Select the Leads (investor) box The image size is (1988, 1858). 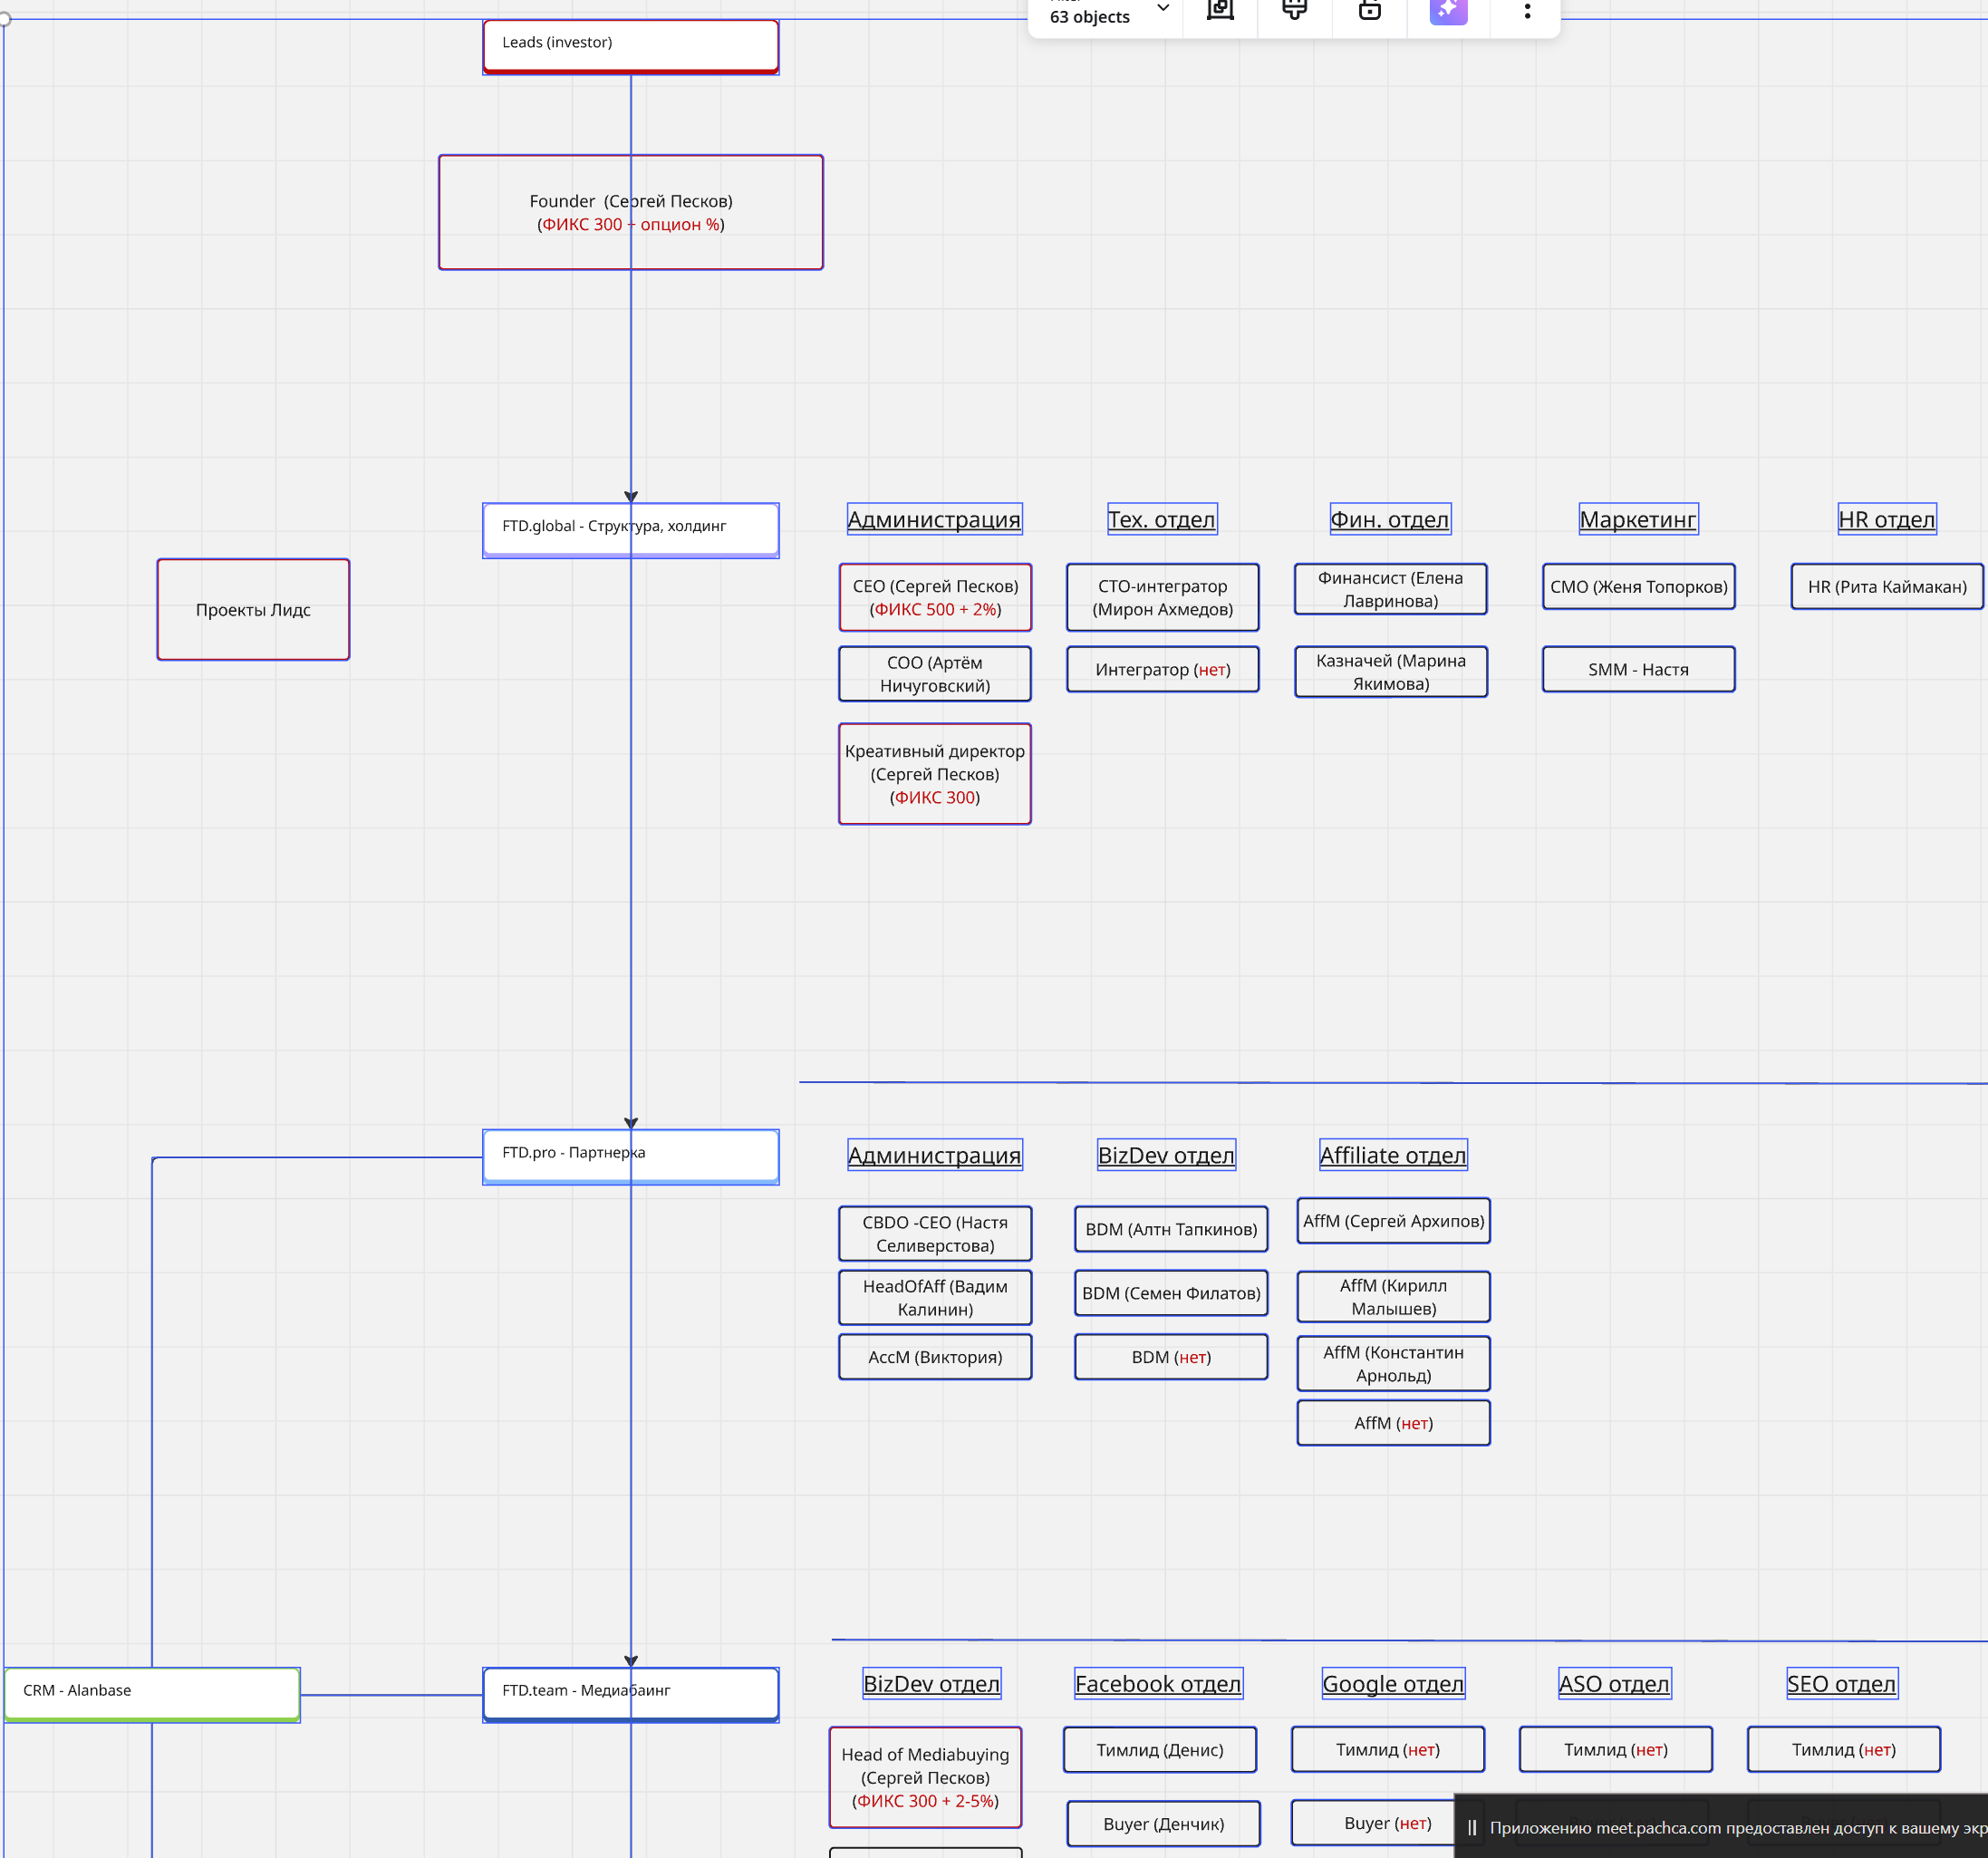[630, 46]
